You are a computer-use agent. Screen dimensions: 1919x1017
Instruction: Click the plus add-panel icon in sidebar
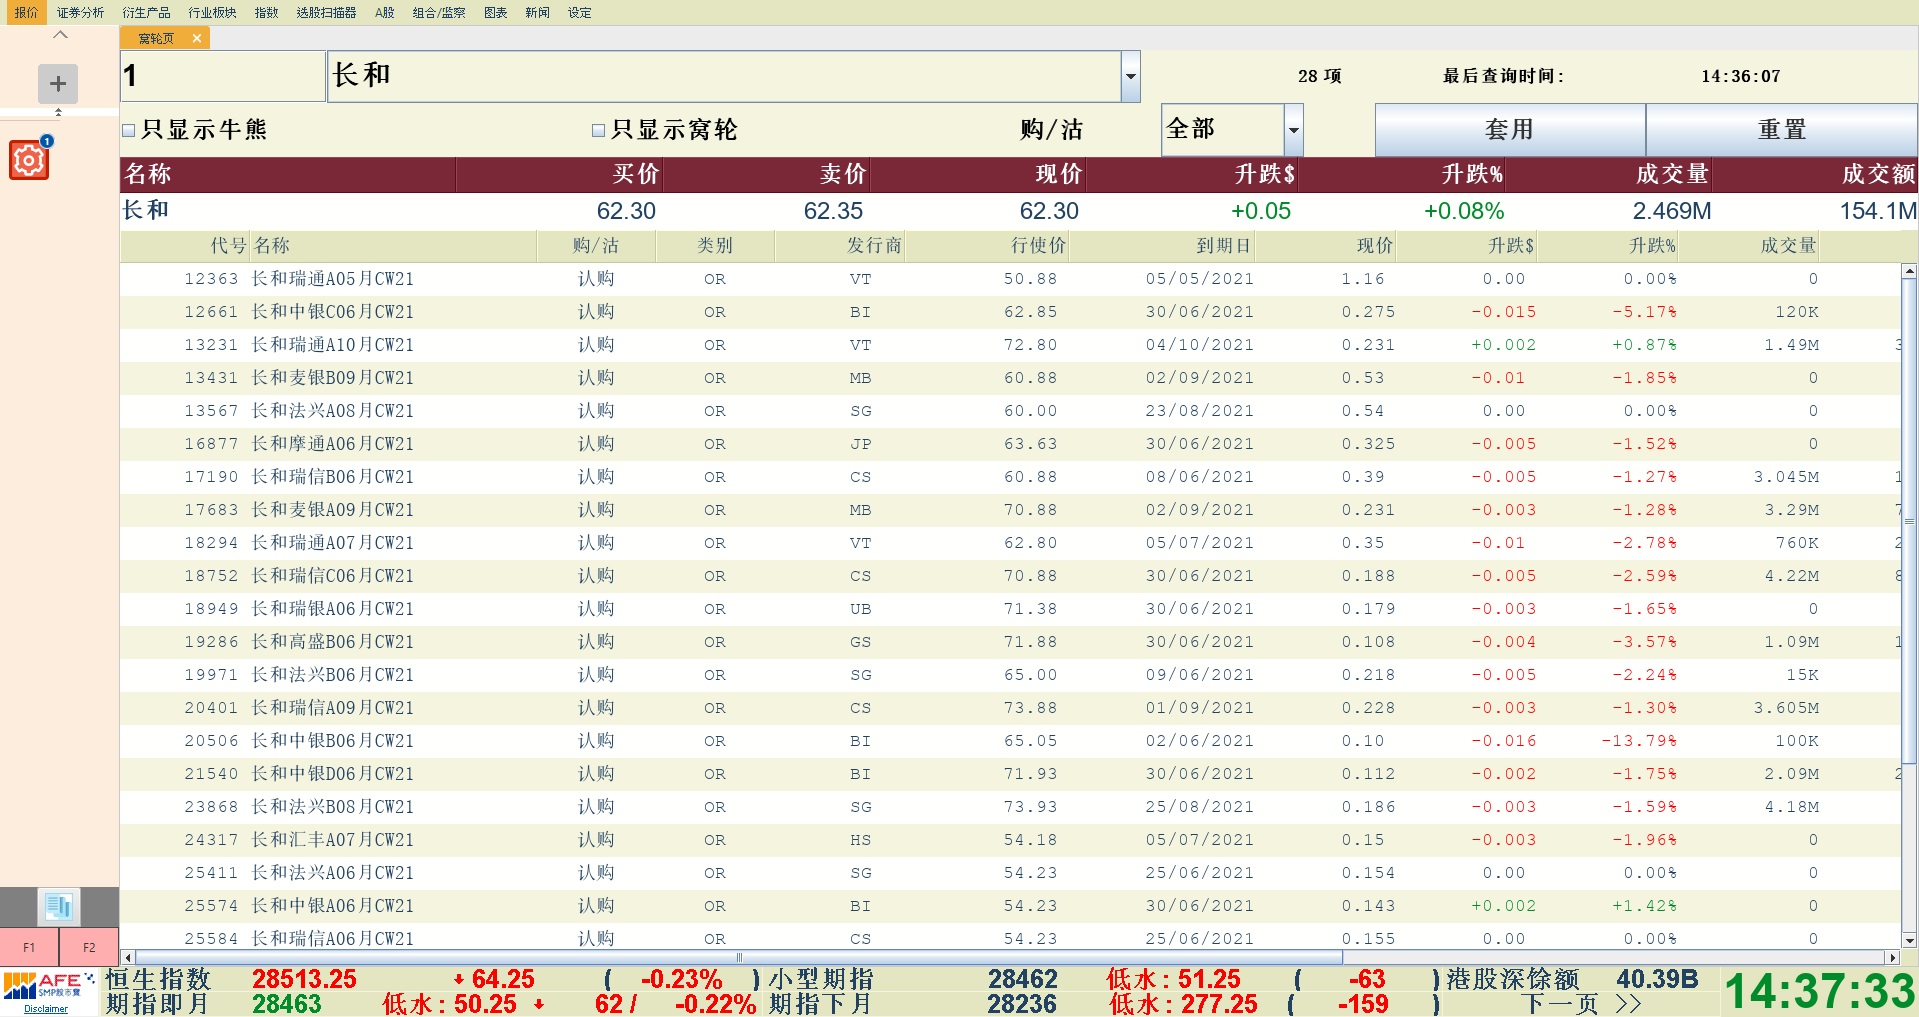click(58, 83)
